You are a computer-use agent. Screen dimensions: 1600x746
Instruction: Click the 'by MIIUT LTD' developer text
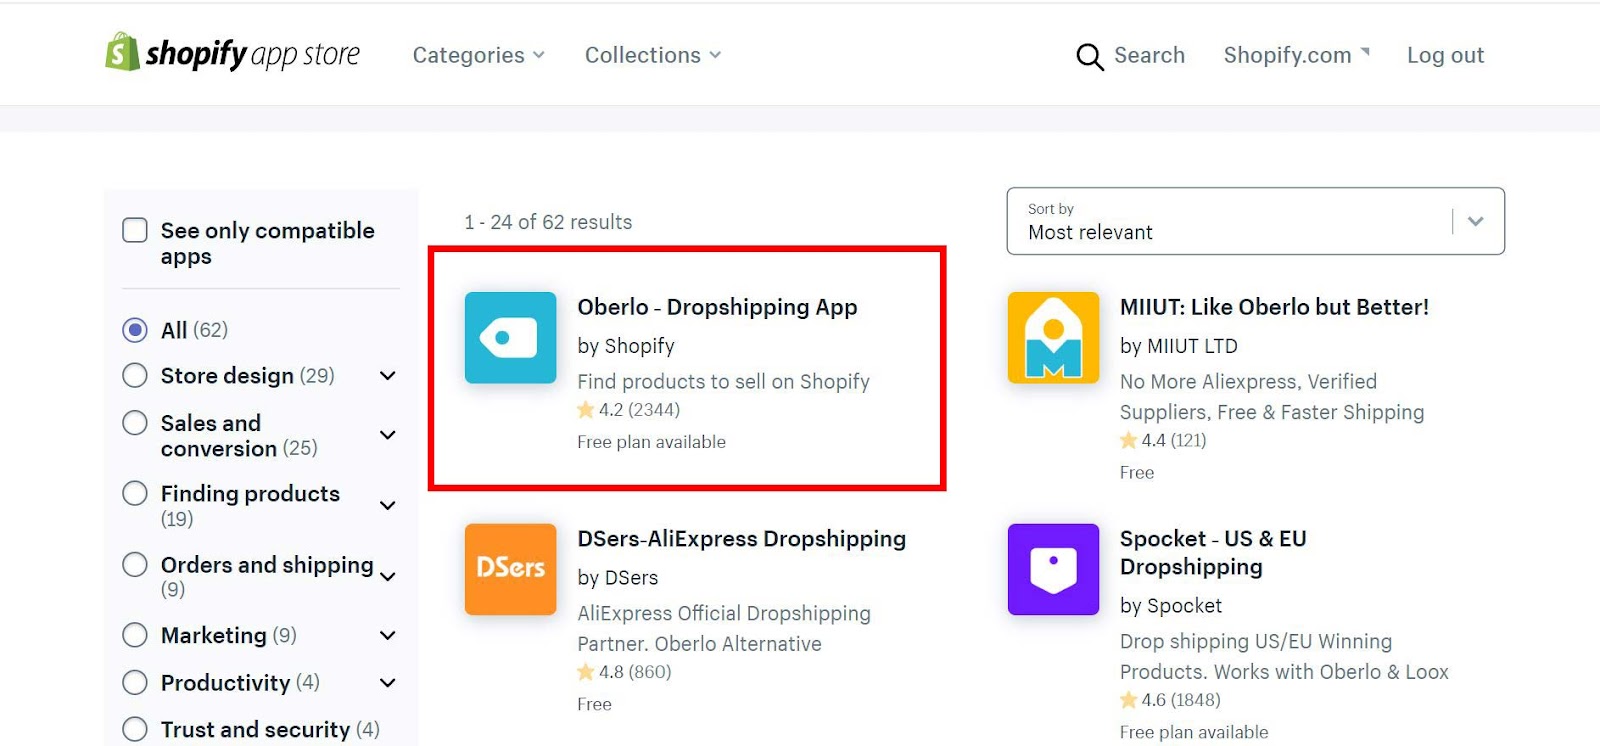coord(1179,346)
